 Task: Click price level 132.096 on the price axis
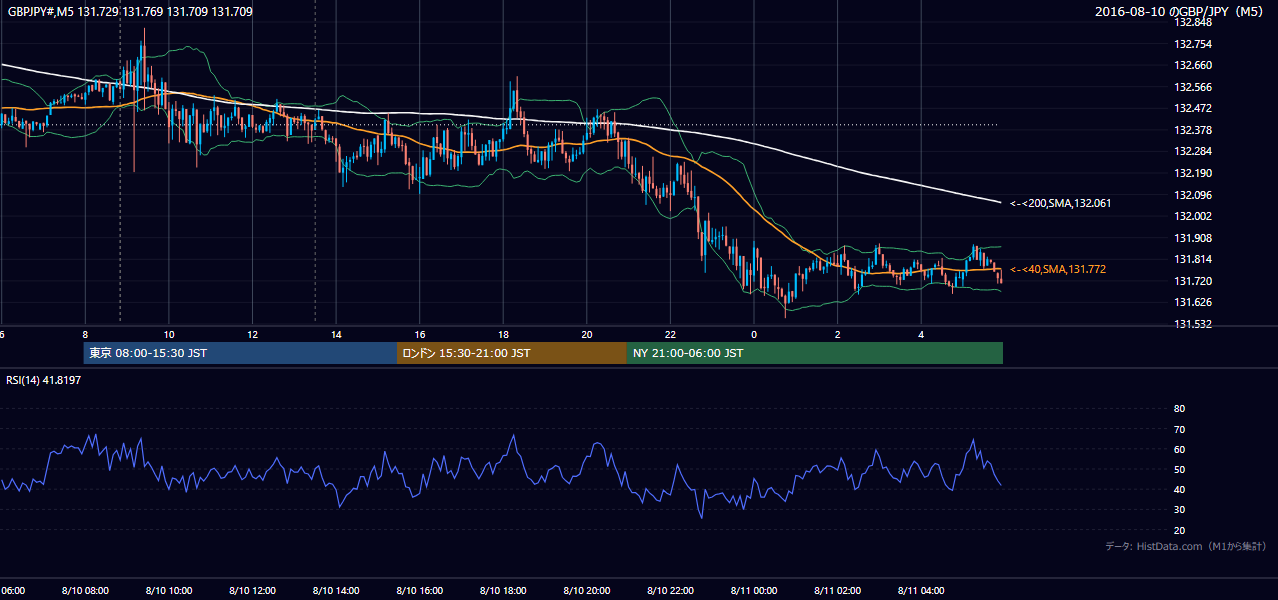coord(1192,195)
